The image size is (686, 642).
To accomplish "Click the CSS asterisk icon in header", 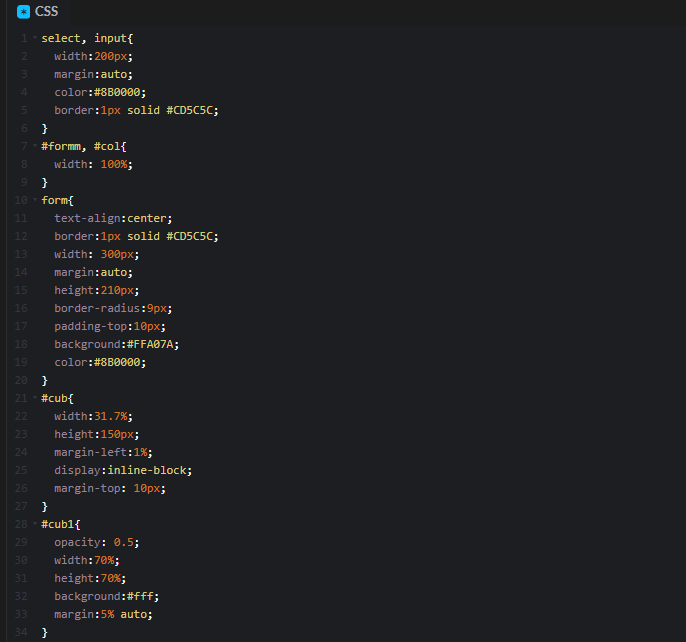I will click(x=23, y=12).
